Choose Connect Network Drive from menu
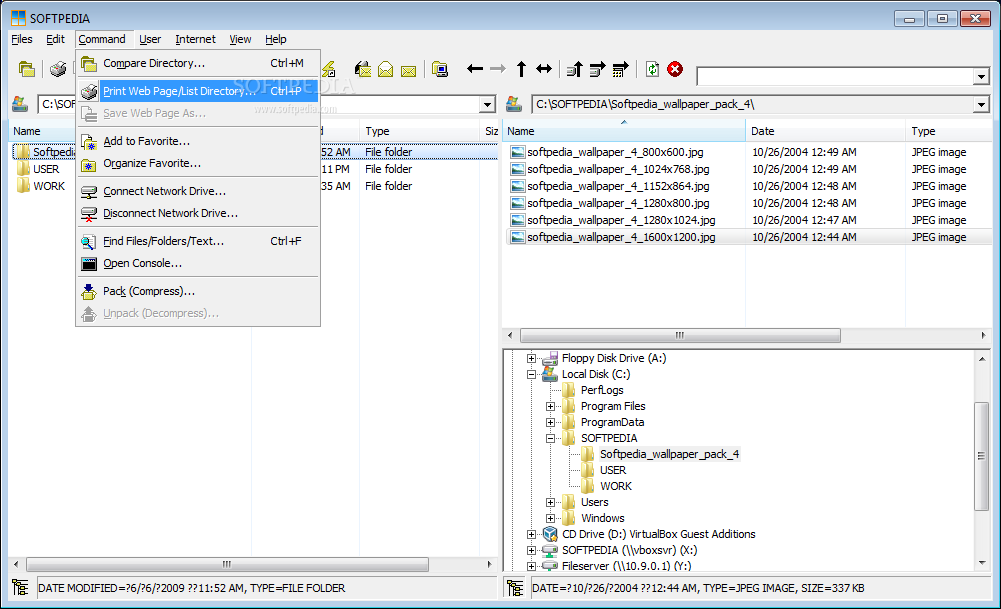1001x609 pixels. [199, 192]
